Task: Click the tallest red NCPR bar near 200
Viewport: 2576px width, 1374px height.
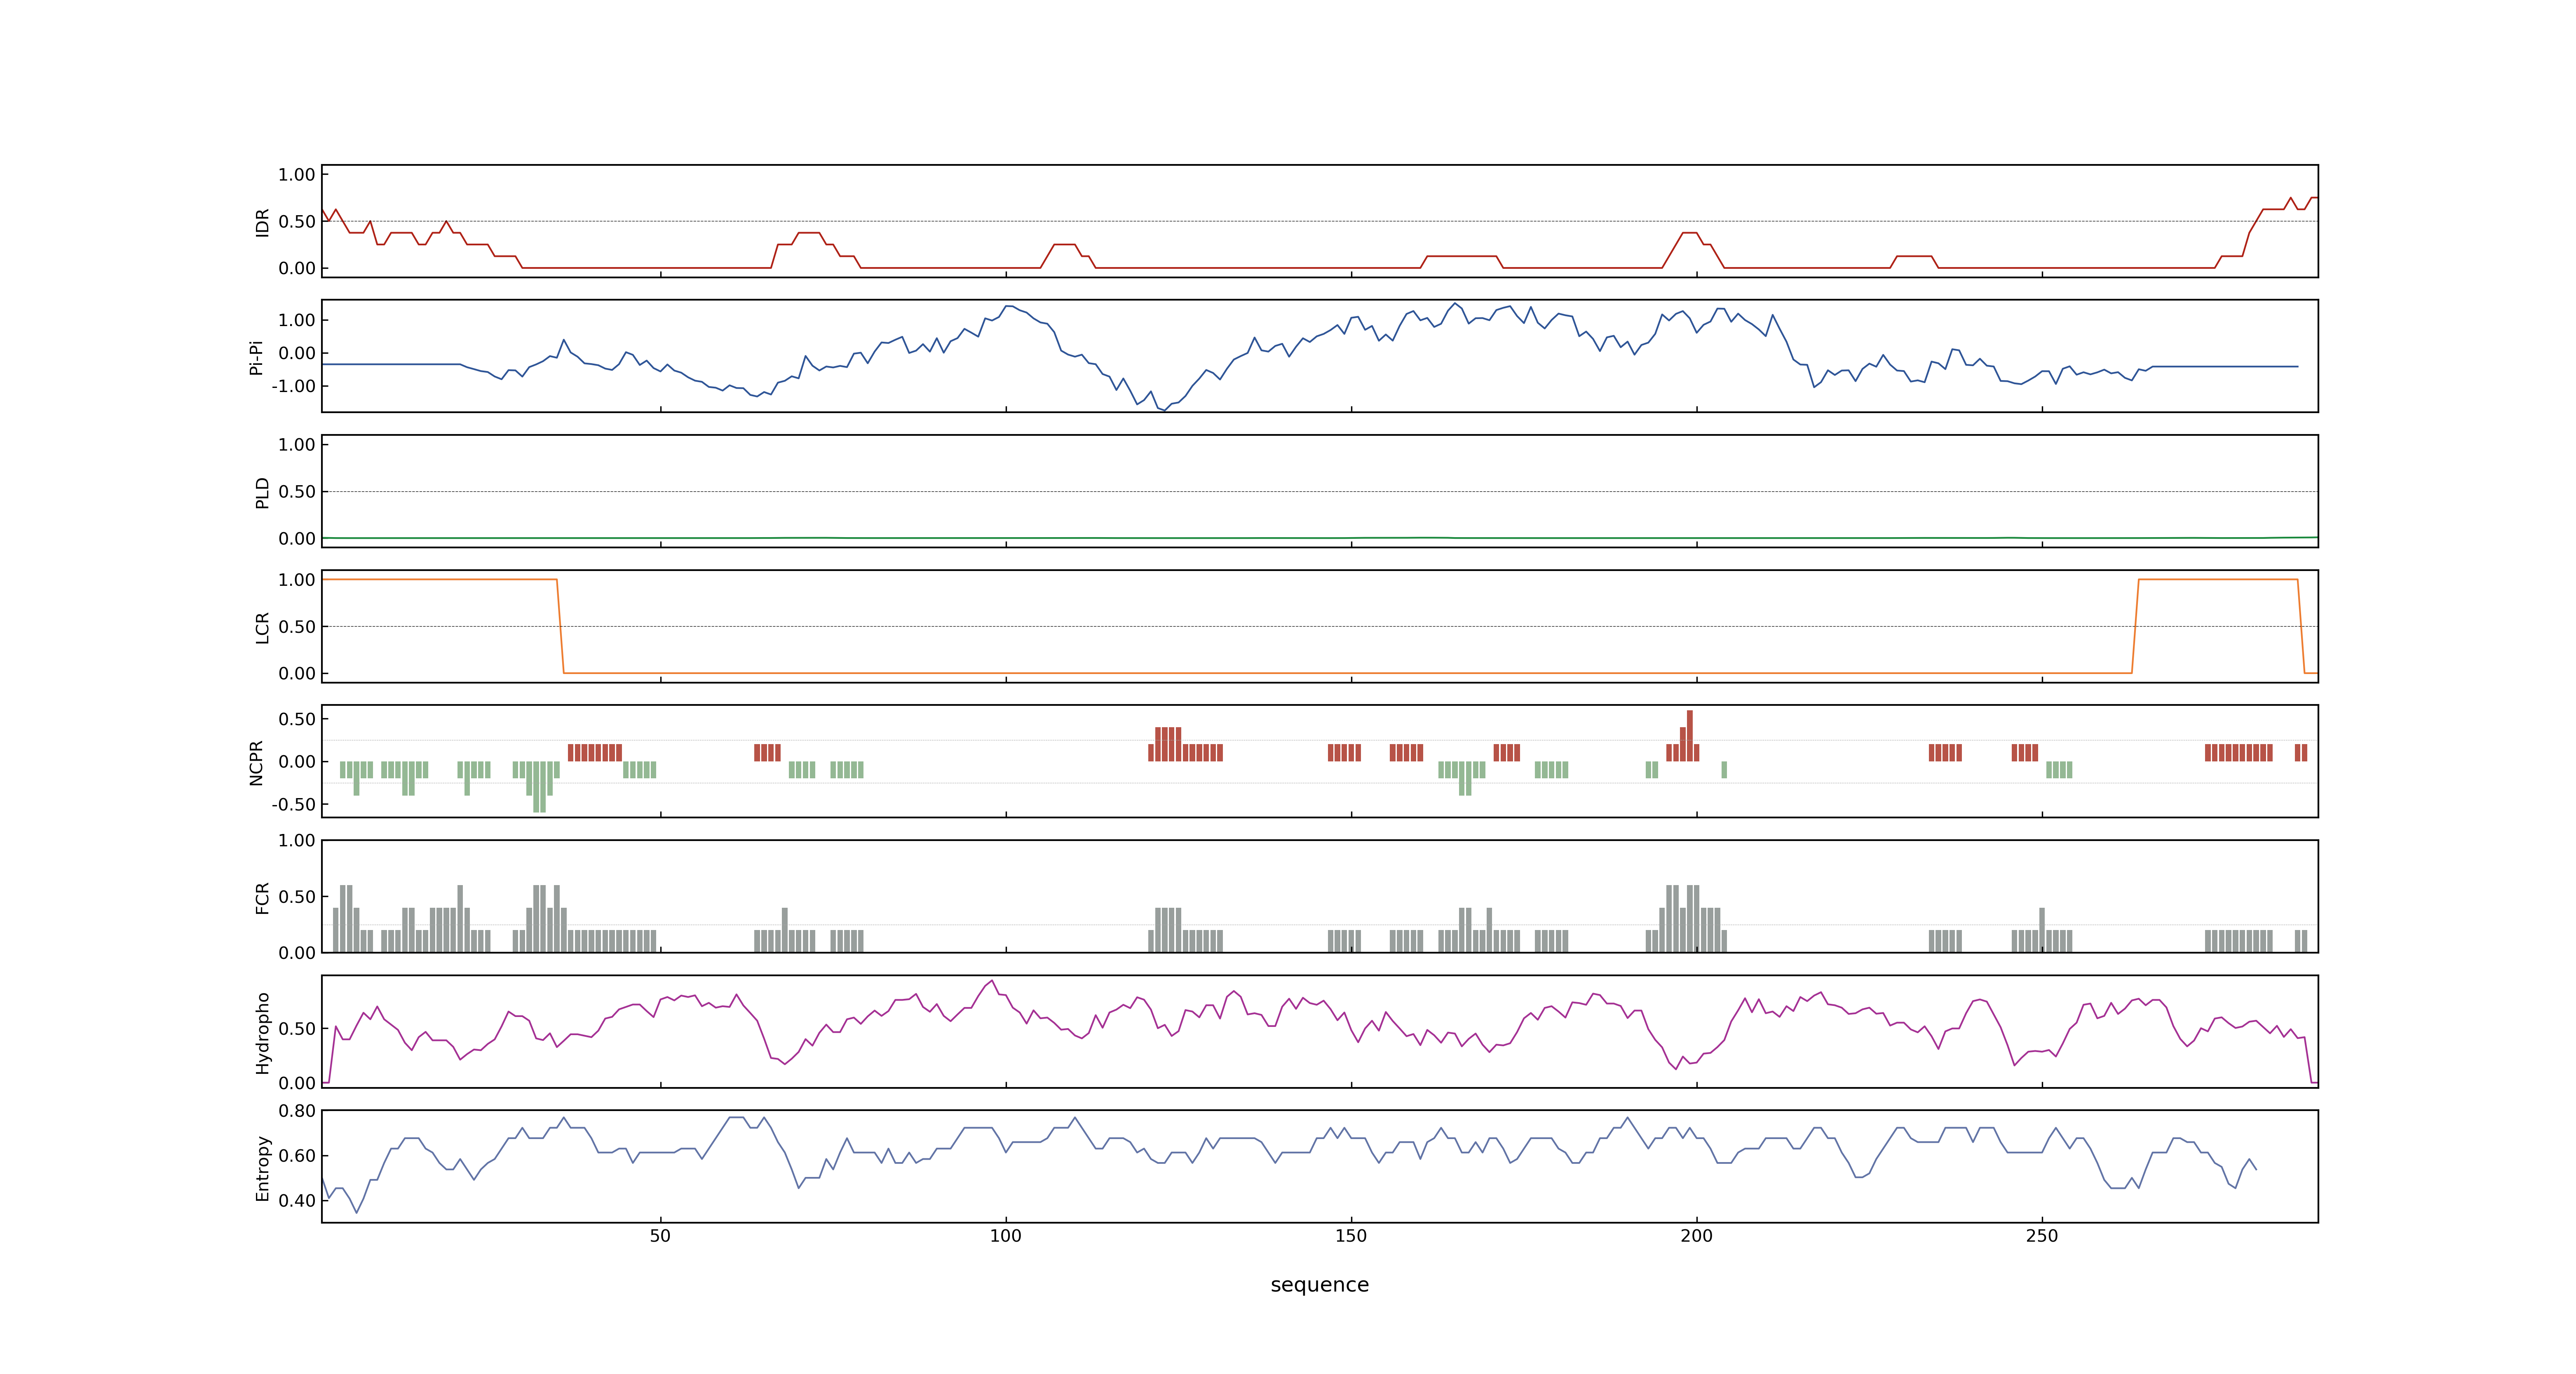Action: 1689,735
